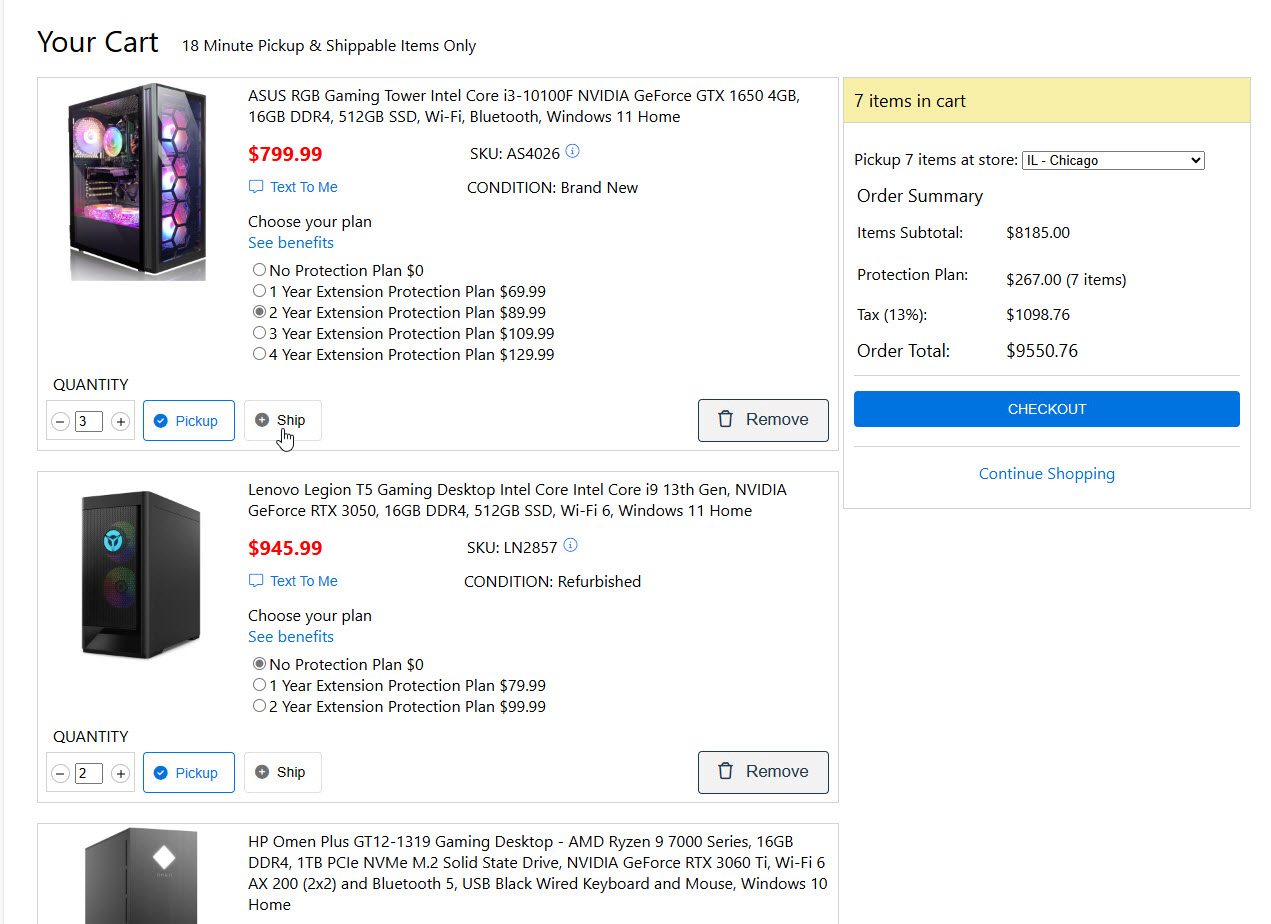
Task: Click Text To Me for the ASUS tower
Action: [293, 187]
